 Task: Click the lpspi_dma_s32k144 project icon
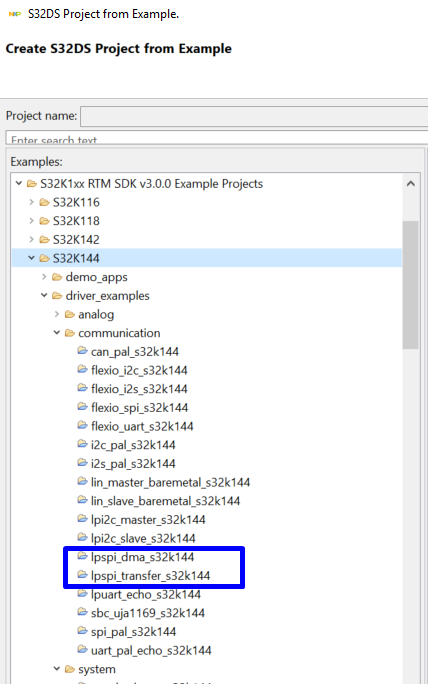point(82,556)
